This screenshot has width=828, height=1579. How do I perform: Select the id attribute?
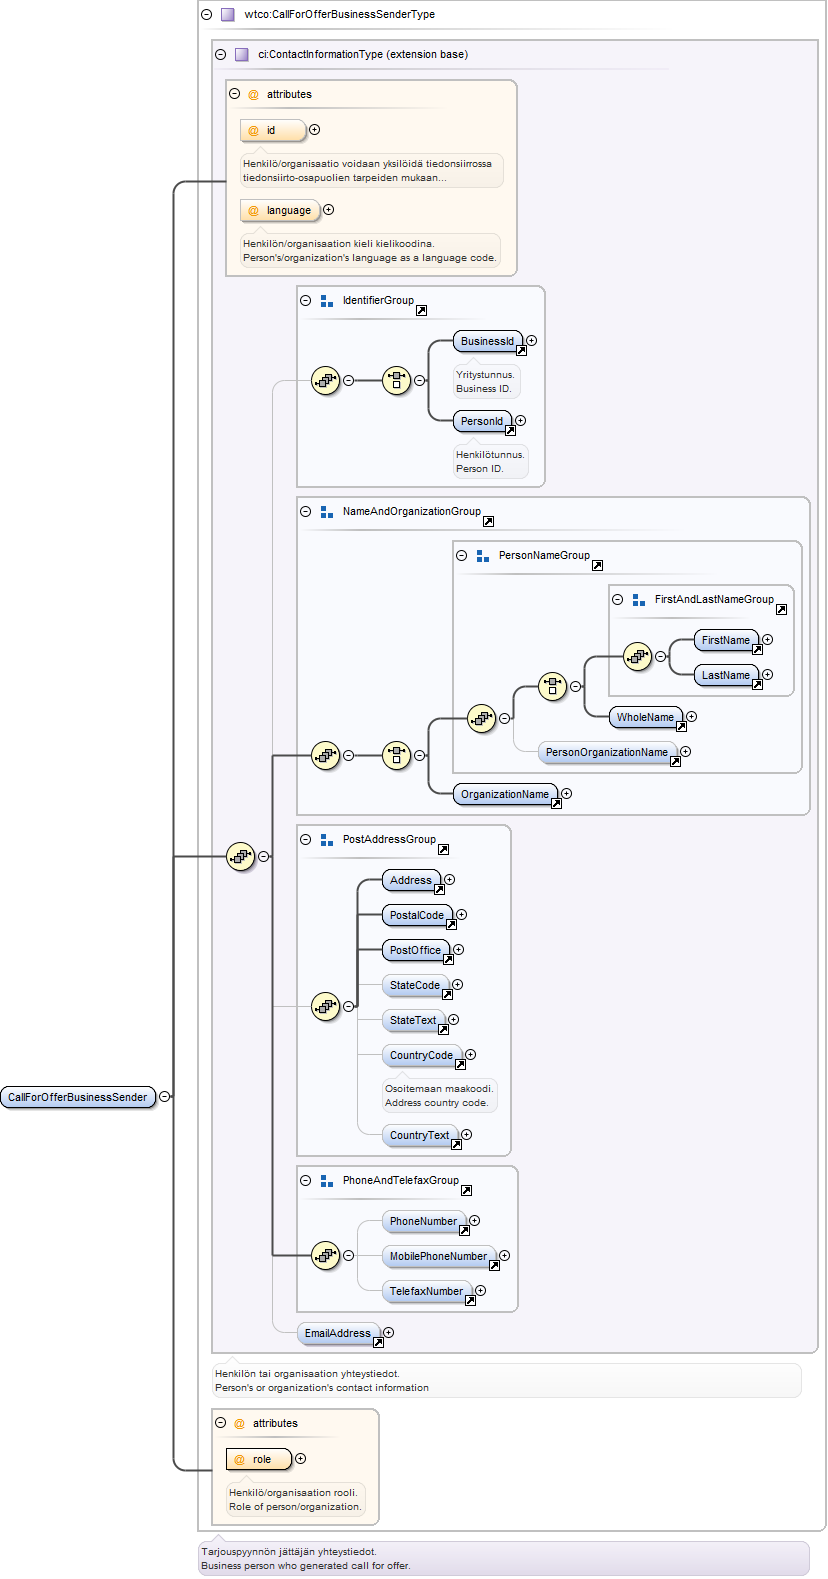(273, 131)
